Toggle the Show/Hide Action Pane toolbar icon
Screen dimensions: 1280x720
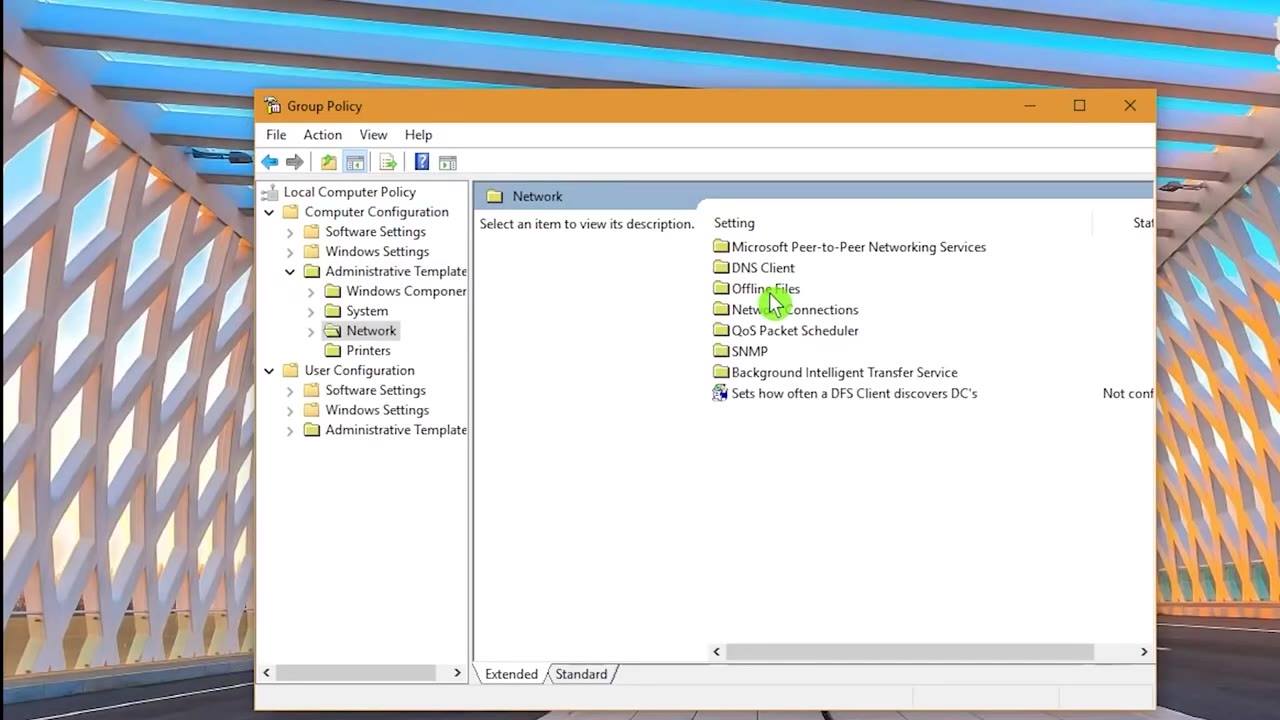pos(447,162)
